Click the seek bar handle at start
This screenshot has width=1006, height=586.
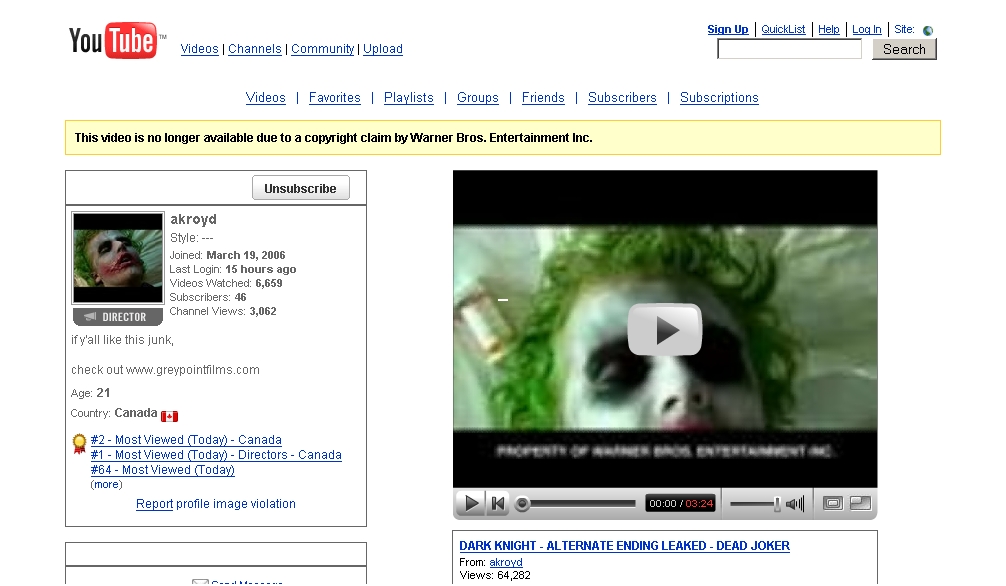522,504
